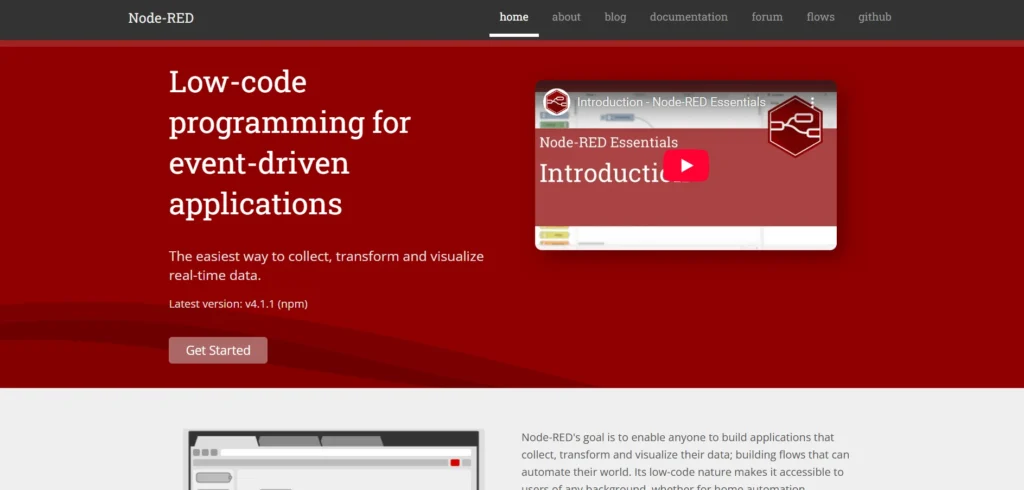Click the video title 'Introduction - Node-RED Essentials'

671,102
